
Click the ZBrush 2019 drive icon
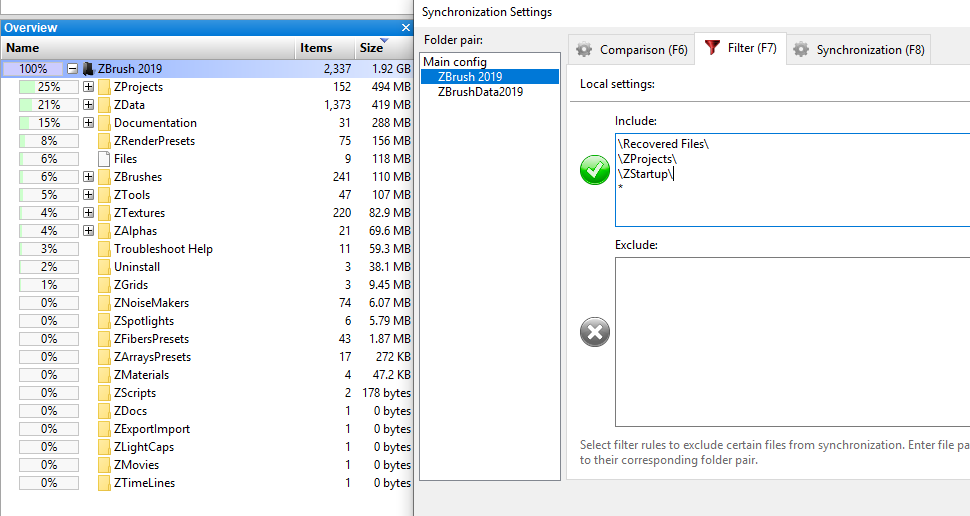[x=88, y=69]
